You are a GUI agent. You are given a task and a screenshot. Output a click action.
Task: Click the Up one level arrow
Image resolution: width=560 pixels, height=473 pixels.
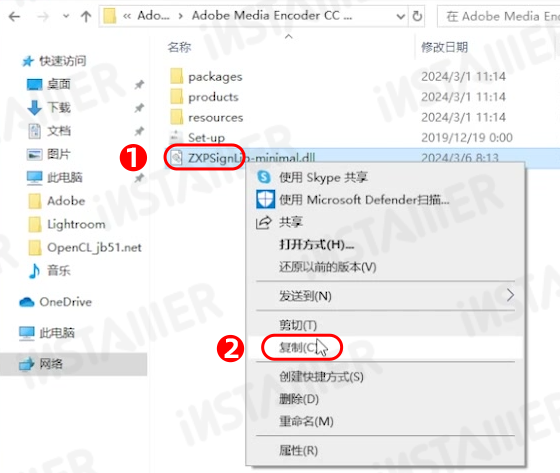pos(86,16)
